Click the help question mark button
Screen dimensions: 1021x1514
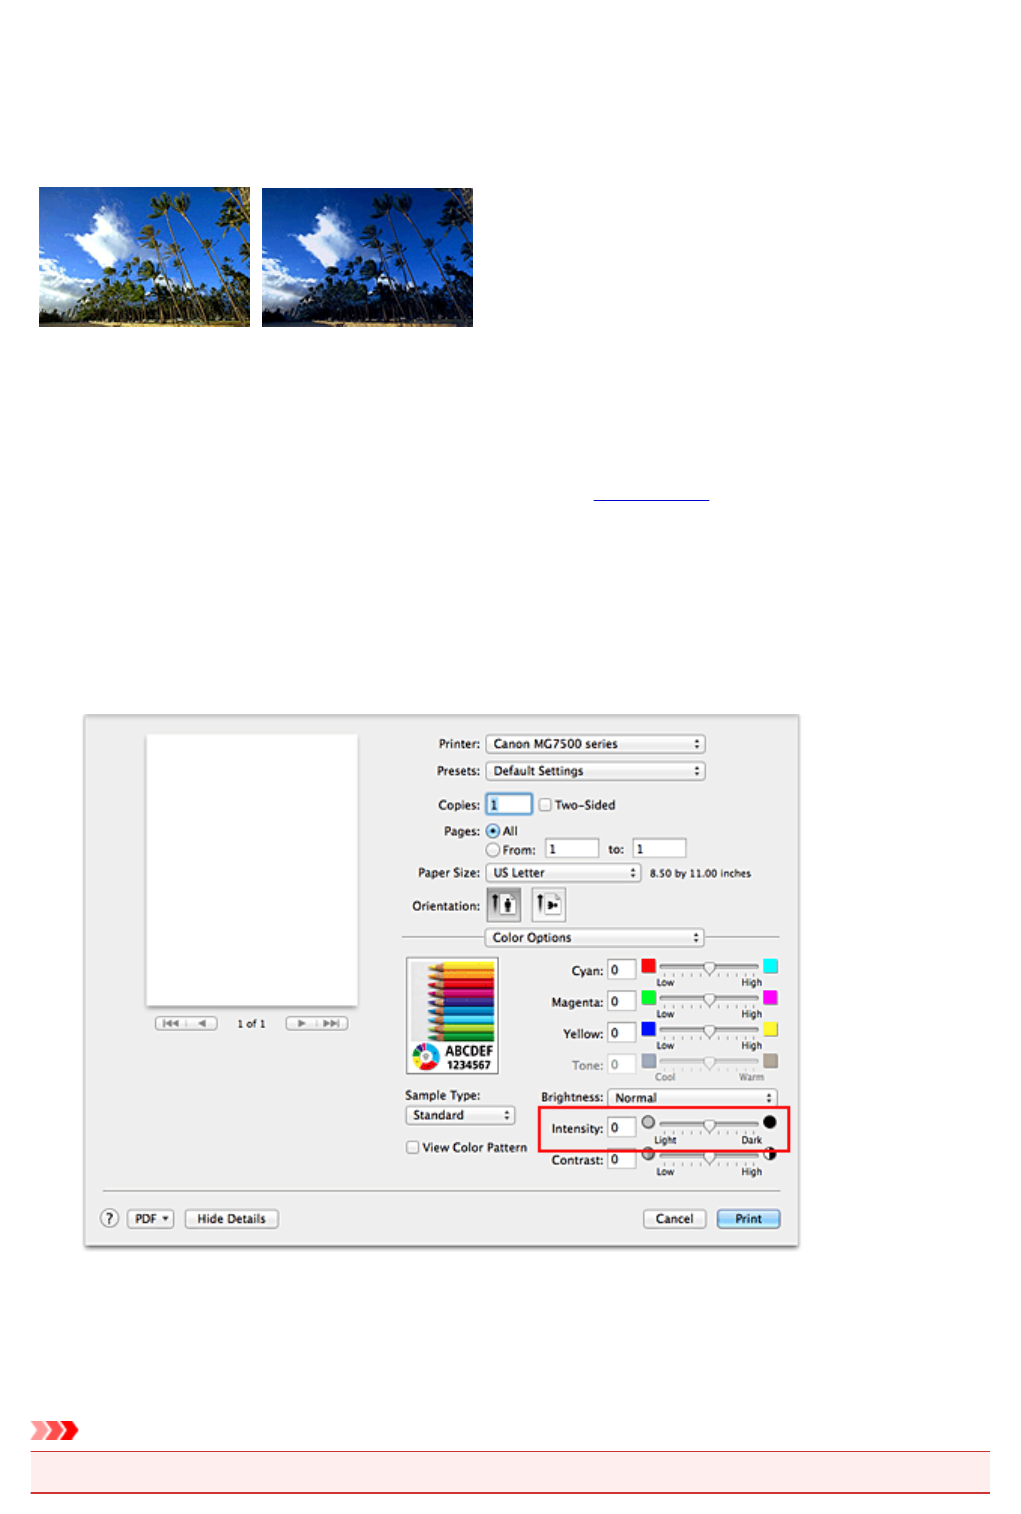point(110,1218)
